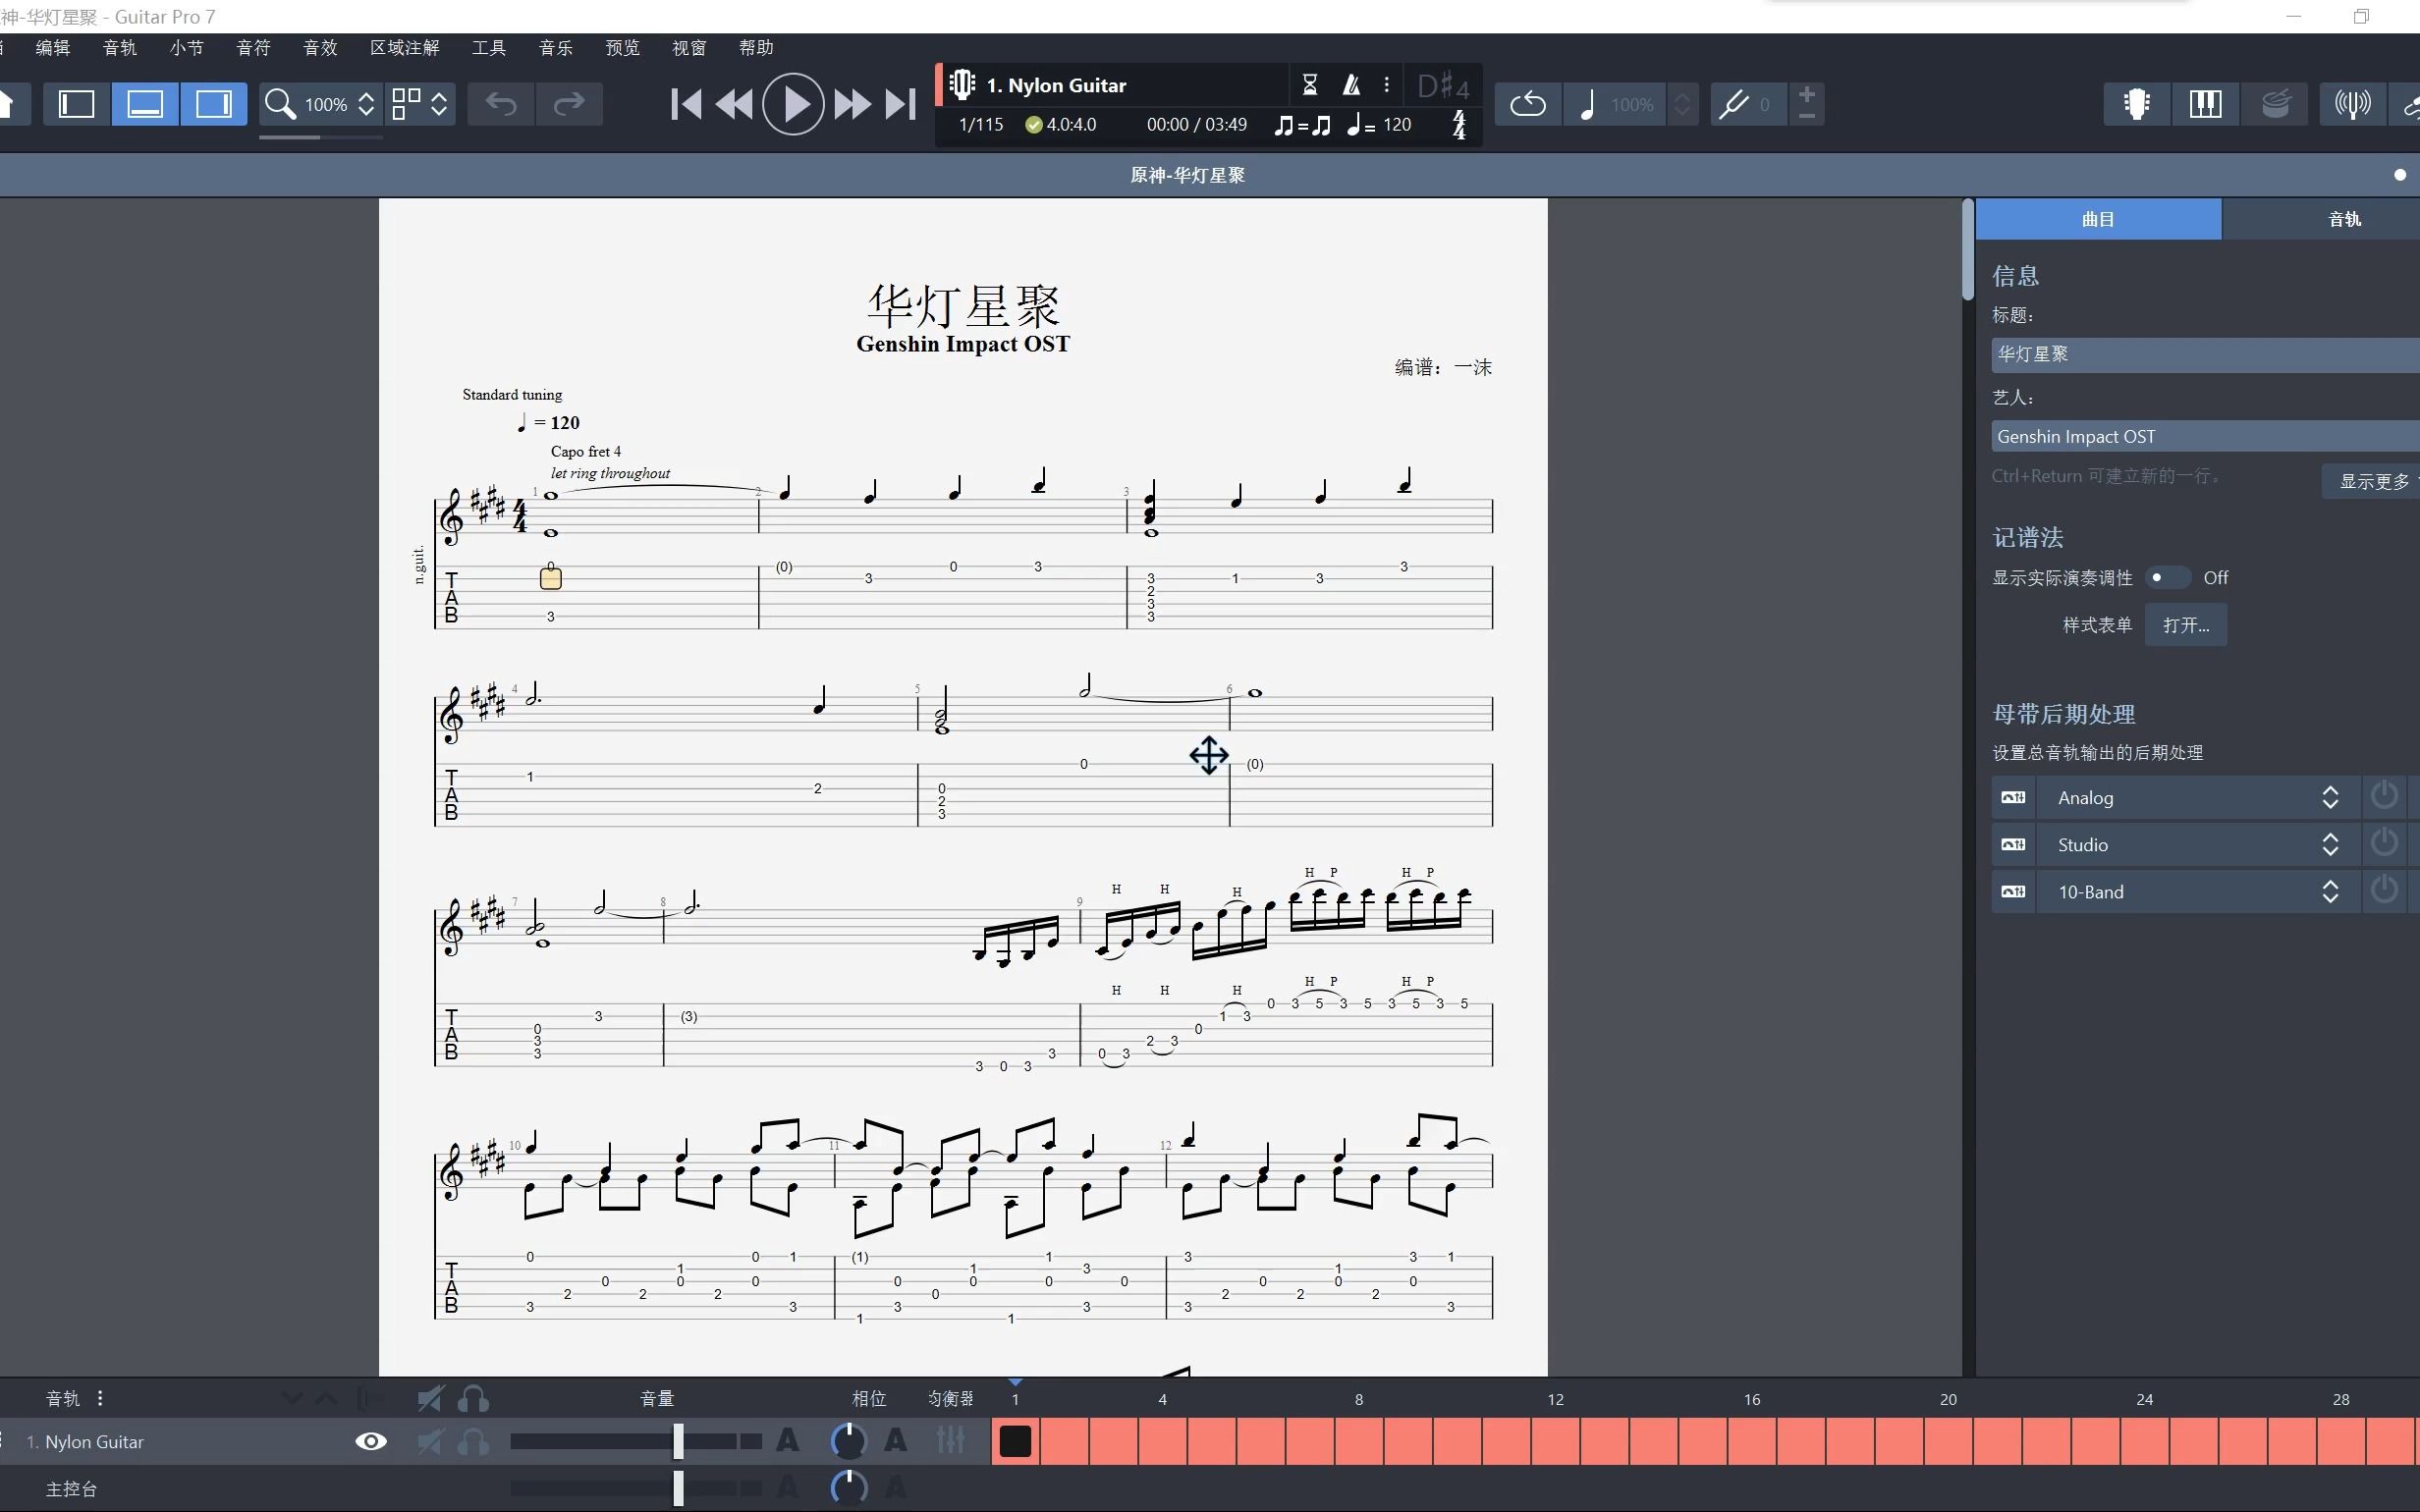2420x1512 pixels.
Task: Click the 4/4 time signature in LCD
Action: [1459, 125]
